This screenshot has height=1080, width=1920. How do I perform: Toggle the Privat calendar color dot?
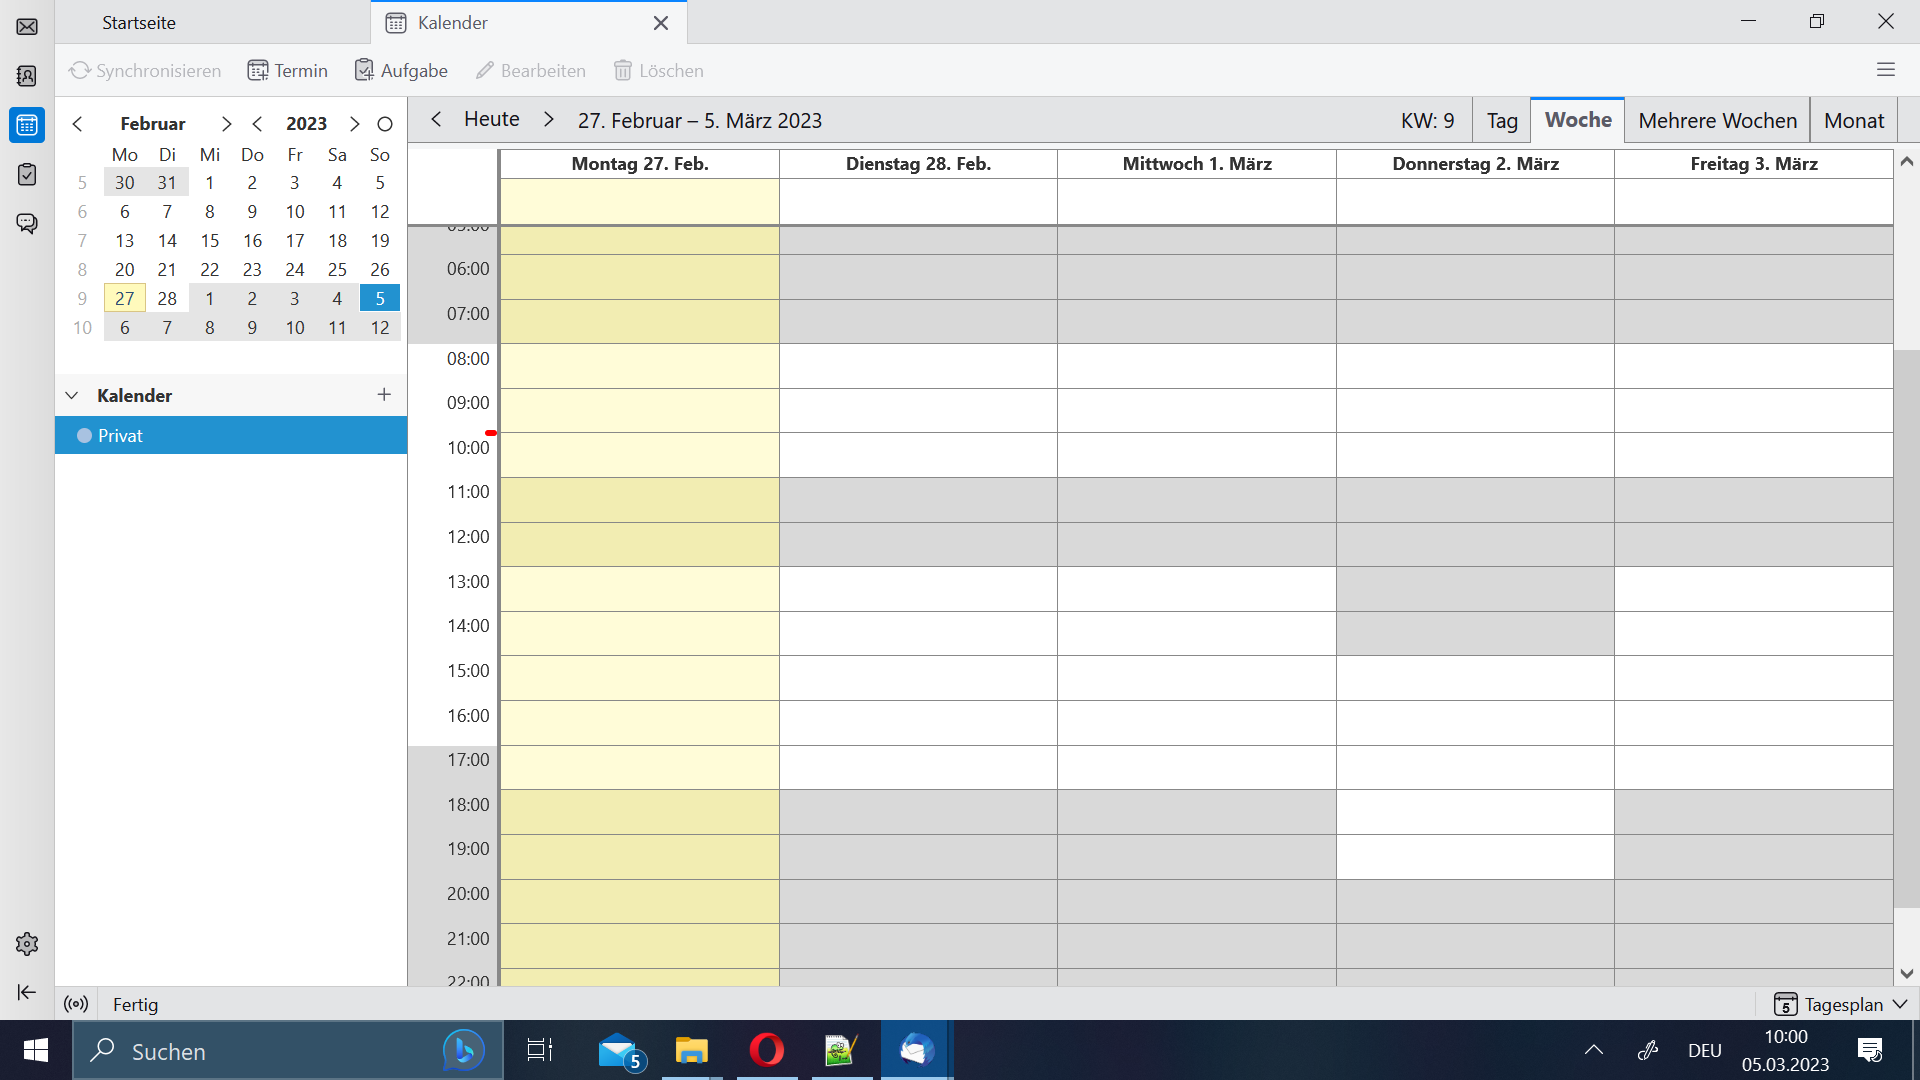[x=85, y=436]
